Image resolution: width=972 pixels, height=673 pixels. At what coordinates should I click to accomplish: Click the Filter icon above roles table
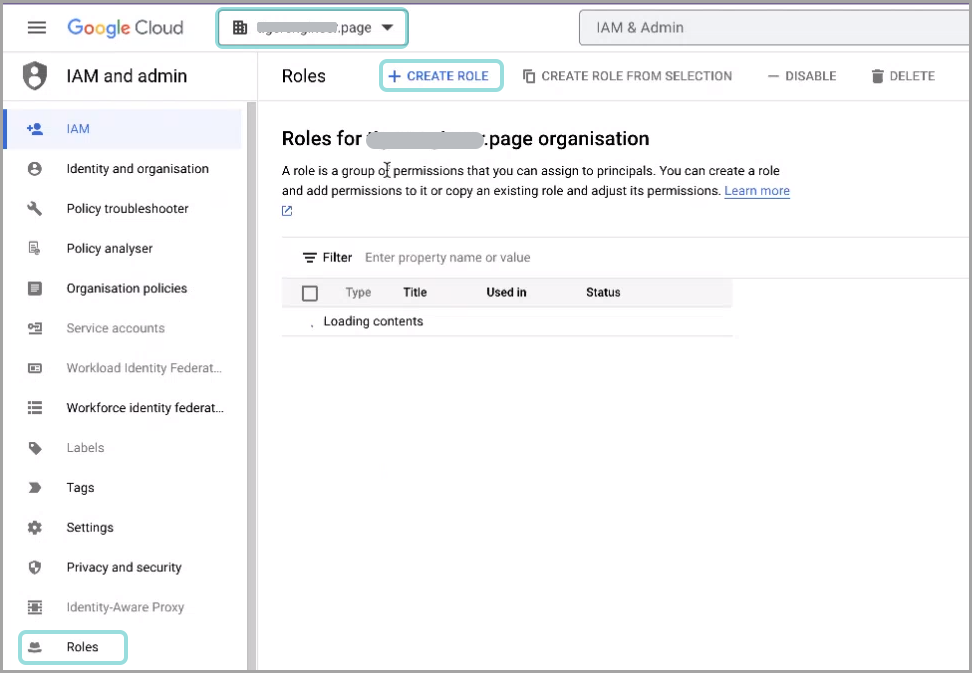pyautogui.click(x=310, y=258)
